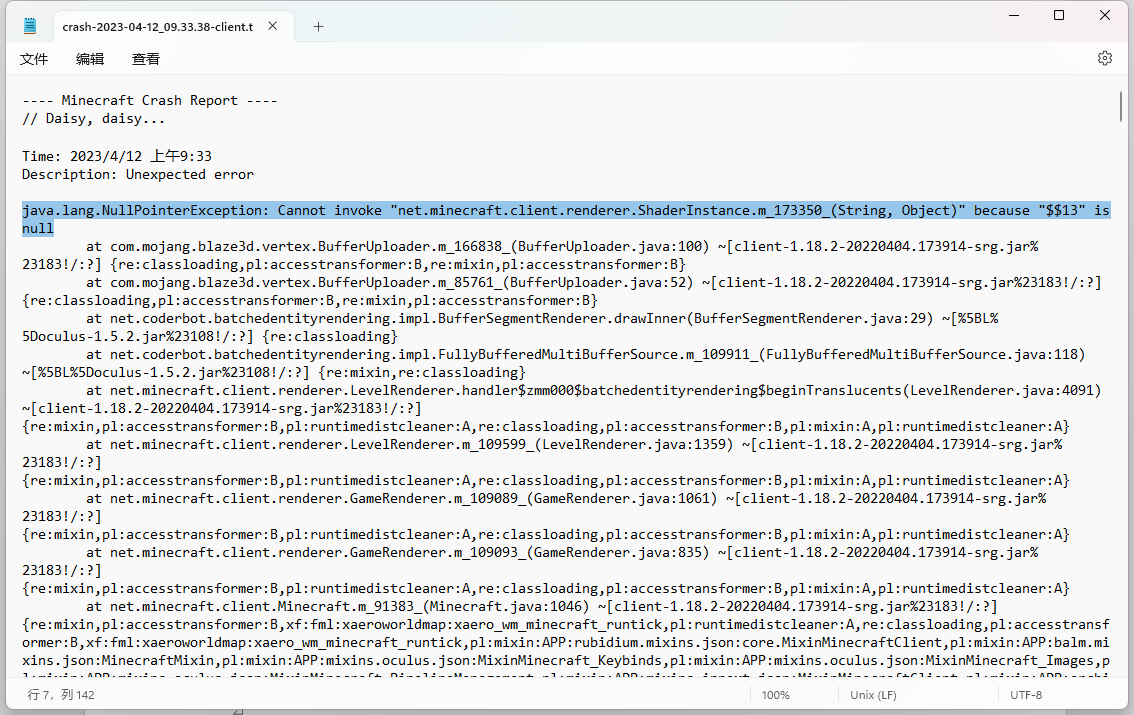
Task: Open the 文件 menu
Action: point(34,59)
